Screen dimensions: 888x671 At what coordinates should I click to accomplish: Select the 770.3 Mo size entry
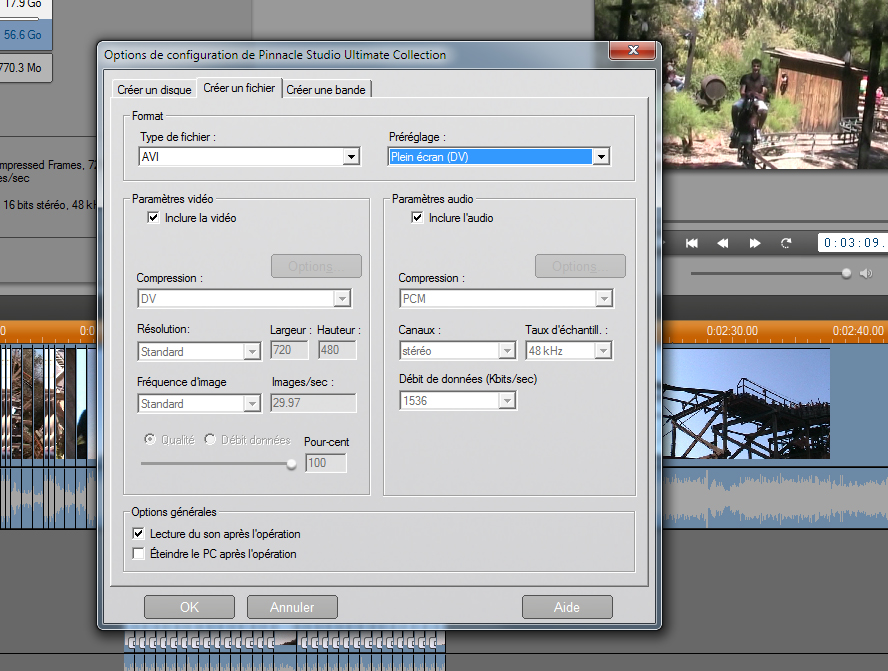point(25,68)
